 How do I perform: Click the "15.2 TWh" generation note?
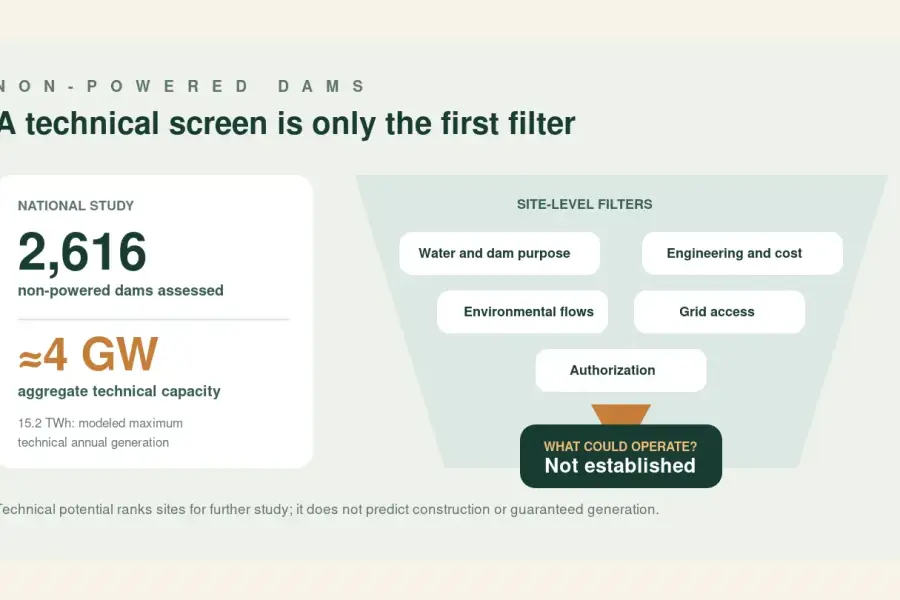coord(100,432)
